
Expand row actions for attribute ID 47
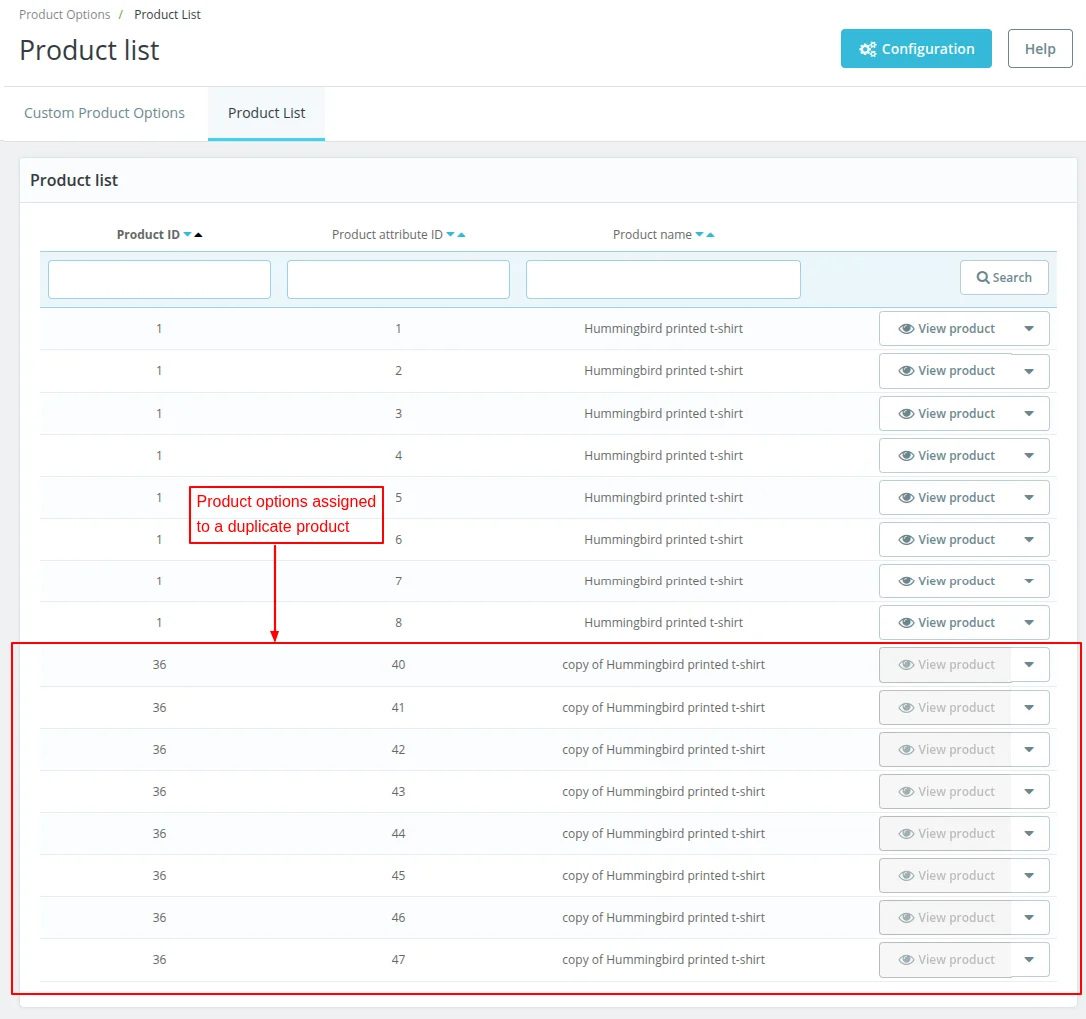click(x=1029, y=960)
